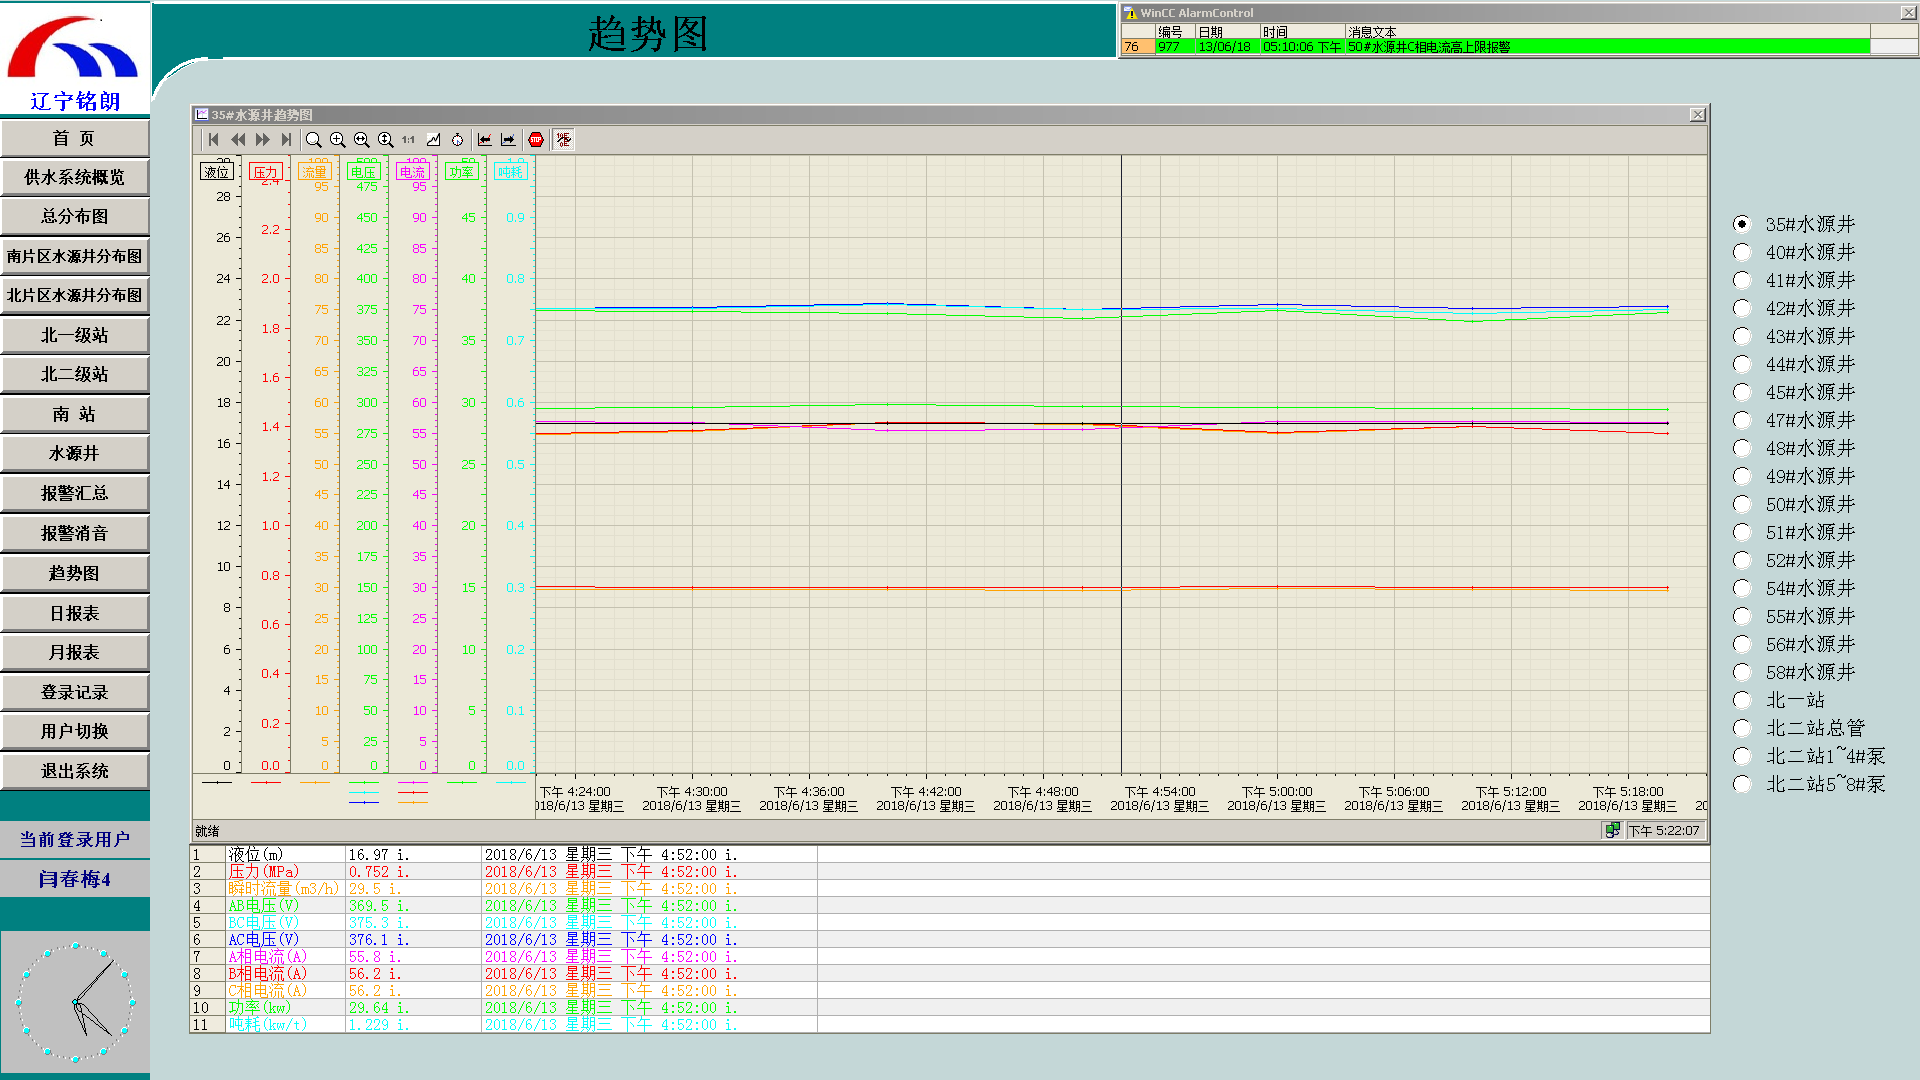
Task: Click the fast-forward double arrow icon
Action: click(262, 140)
